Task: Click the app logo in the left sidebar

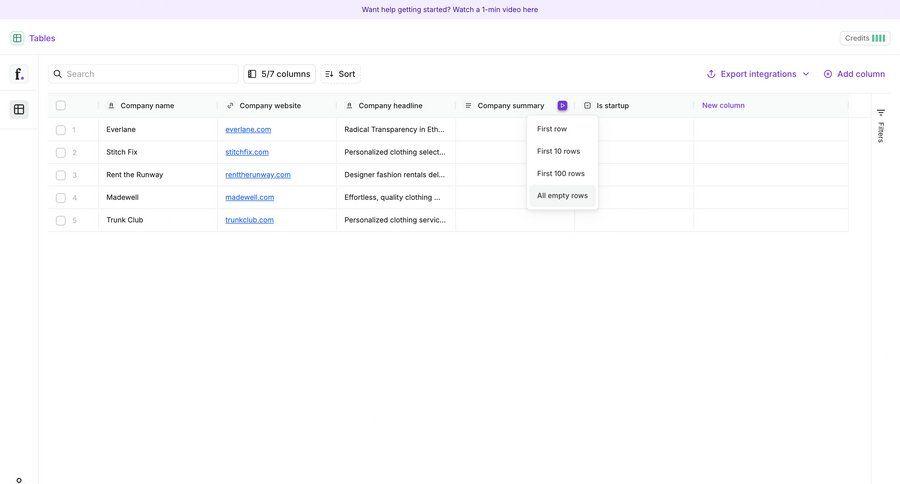Action: [19, 74]
